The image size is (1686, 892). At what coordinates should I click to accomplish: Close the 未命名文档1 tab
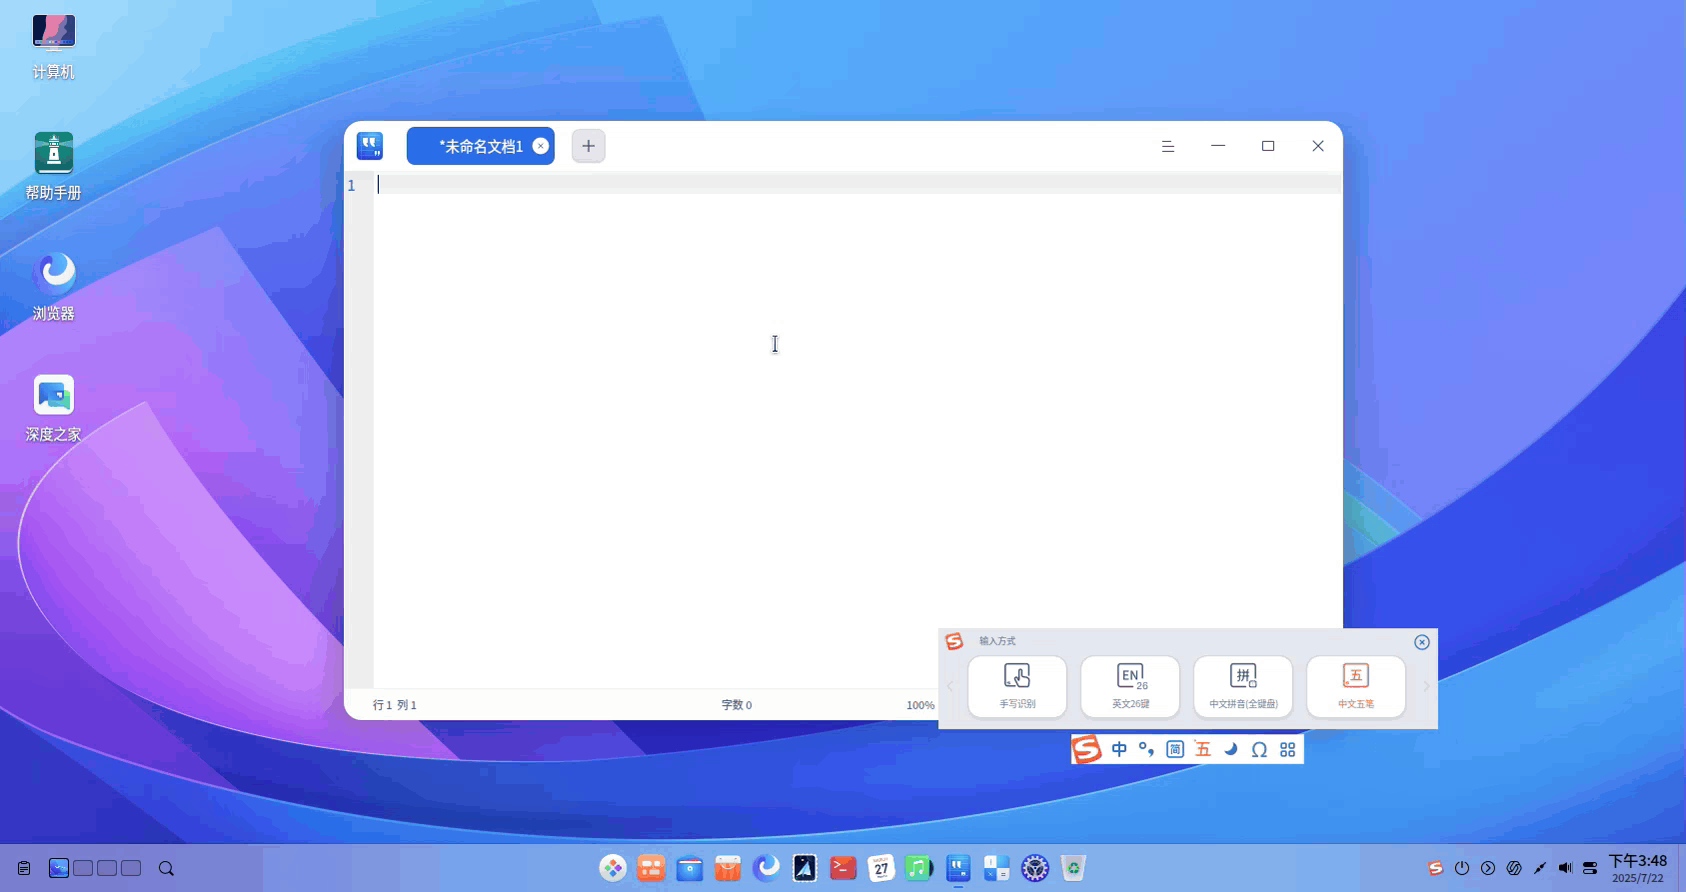coord(541,146)
